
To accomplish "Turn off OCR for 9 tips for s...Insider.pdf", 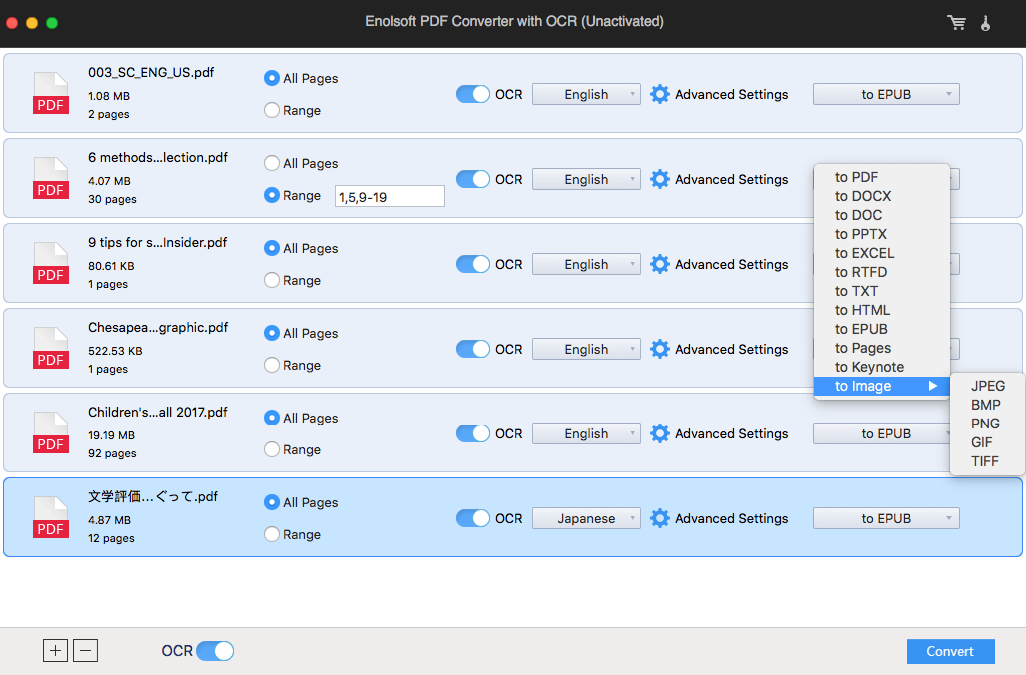I will coord(472,264).
